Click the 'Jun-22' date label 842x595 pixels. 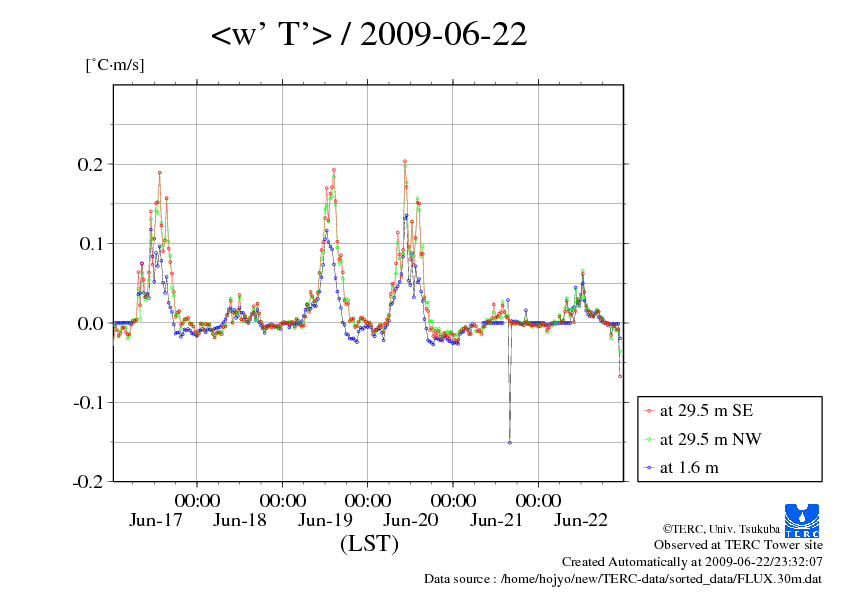581,520
